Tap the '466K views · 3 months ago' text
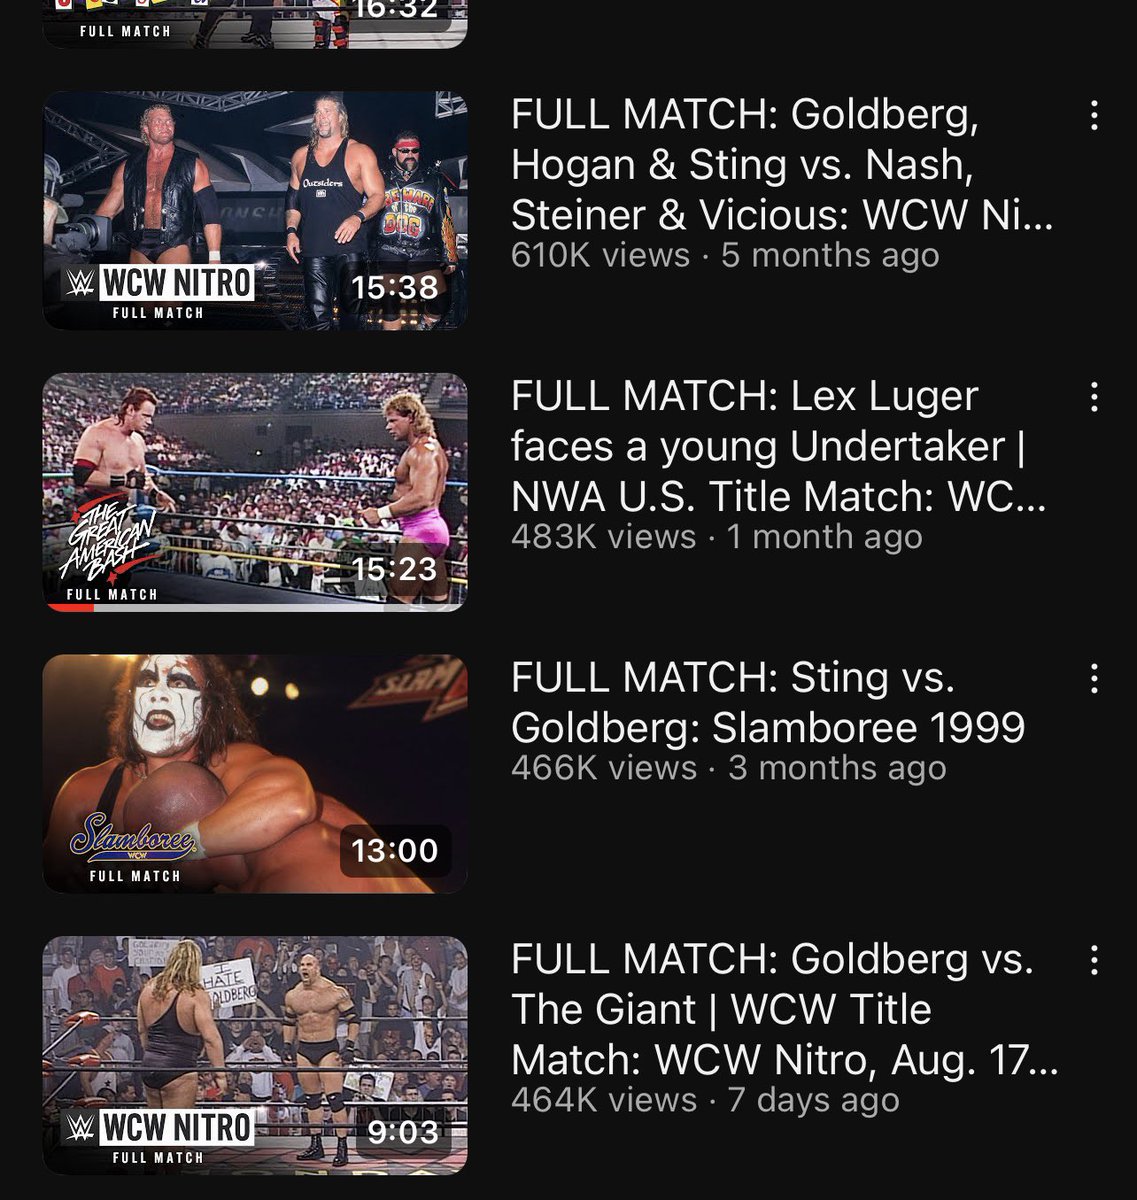 pyautogui.click(x=728, y=768)
